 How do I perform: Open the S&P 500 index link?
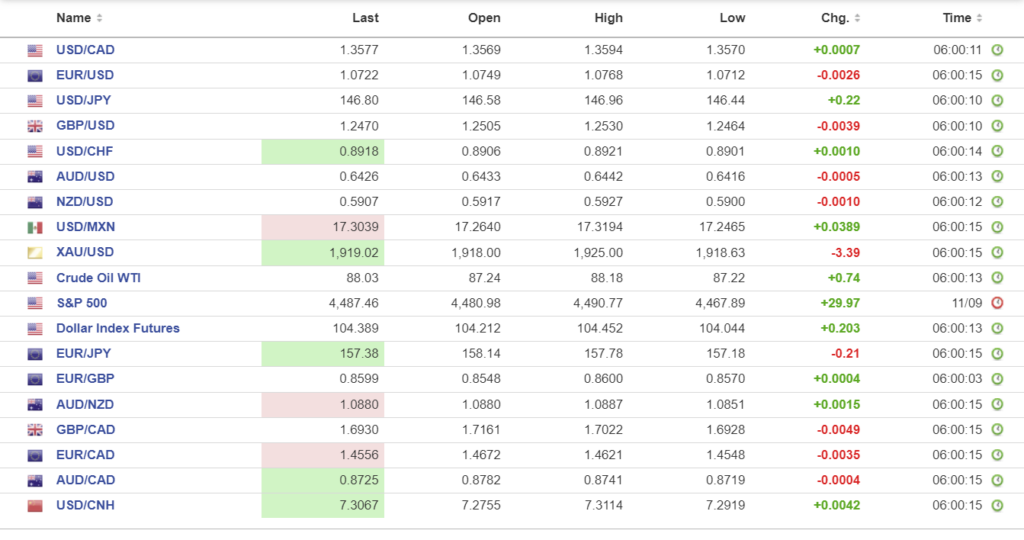pos(81,303)
